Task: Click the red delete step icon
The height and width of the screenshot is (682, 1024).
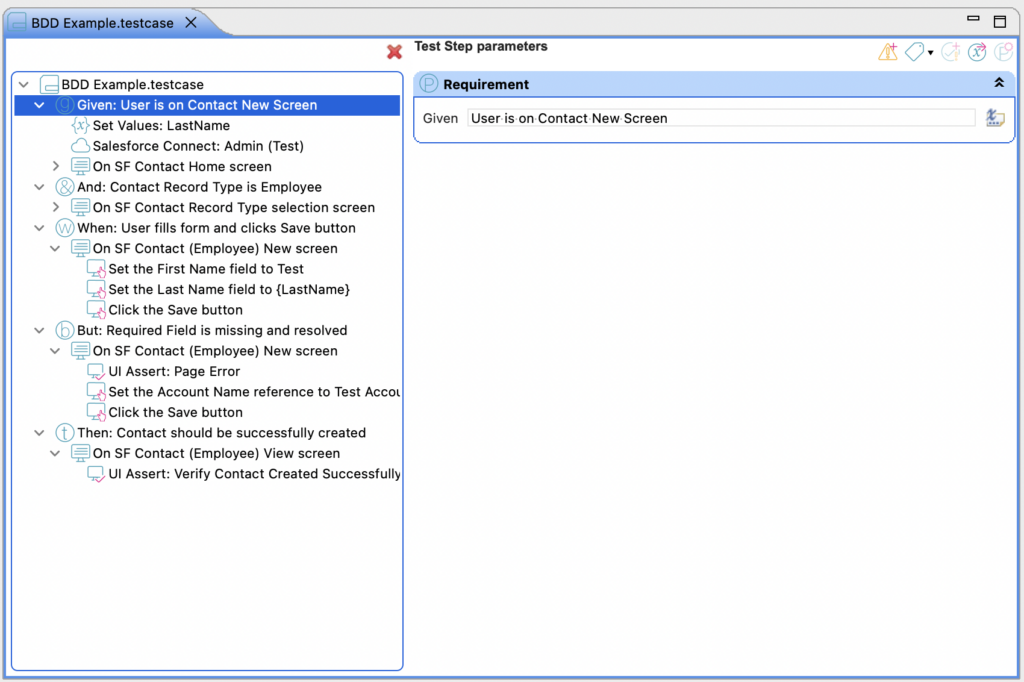Action: click(x=393, y=51)
